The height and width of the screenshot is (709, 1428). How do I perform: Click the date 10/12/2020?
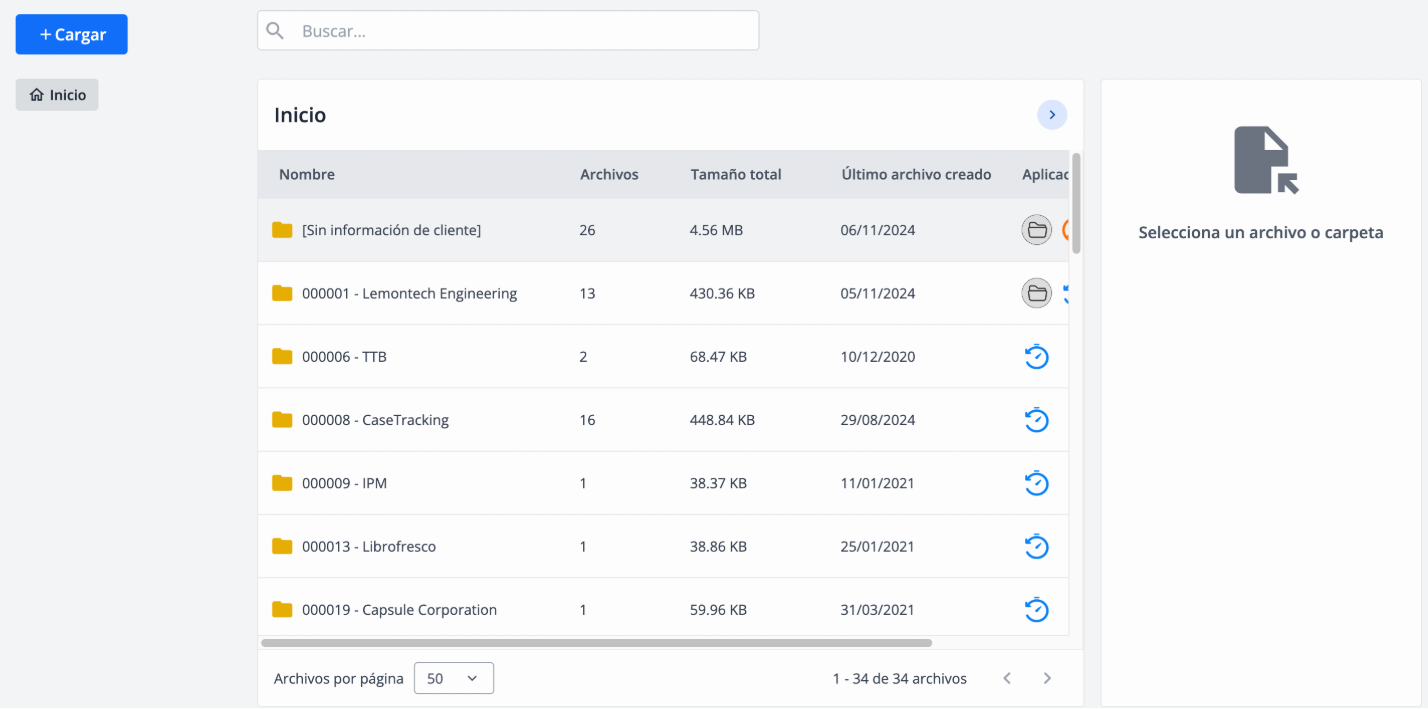[878, 356]
